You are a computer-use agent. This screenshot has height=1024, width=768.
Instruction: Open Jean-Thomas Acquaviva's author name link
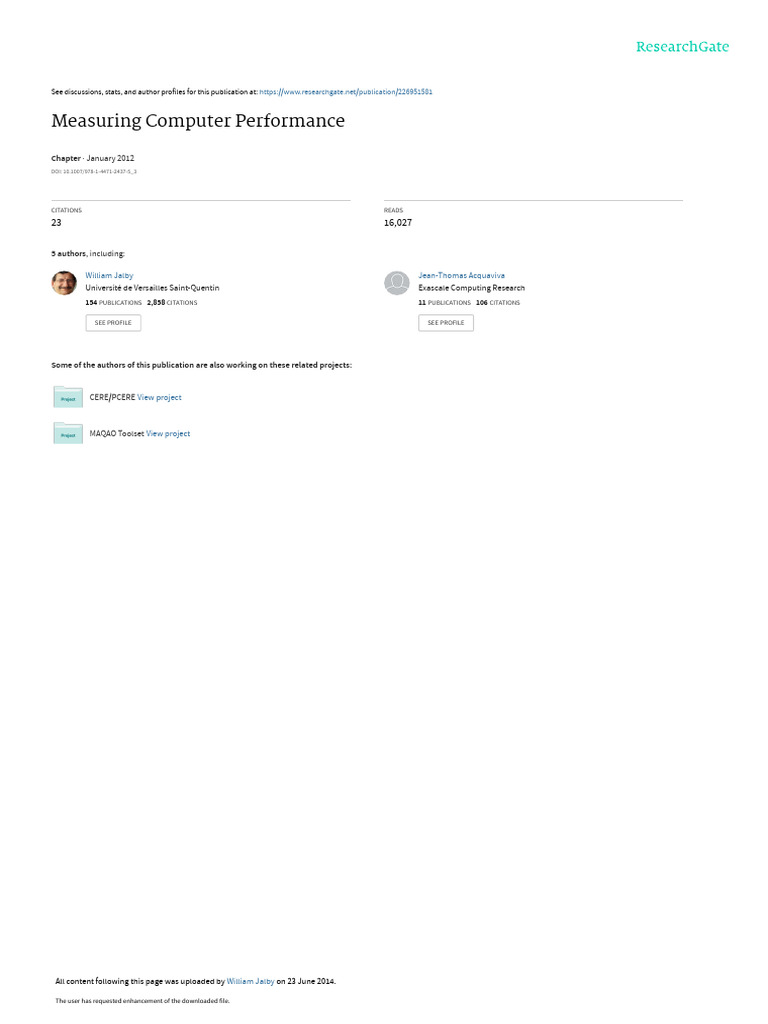click(x=461, y=276)
